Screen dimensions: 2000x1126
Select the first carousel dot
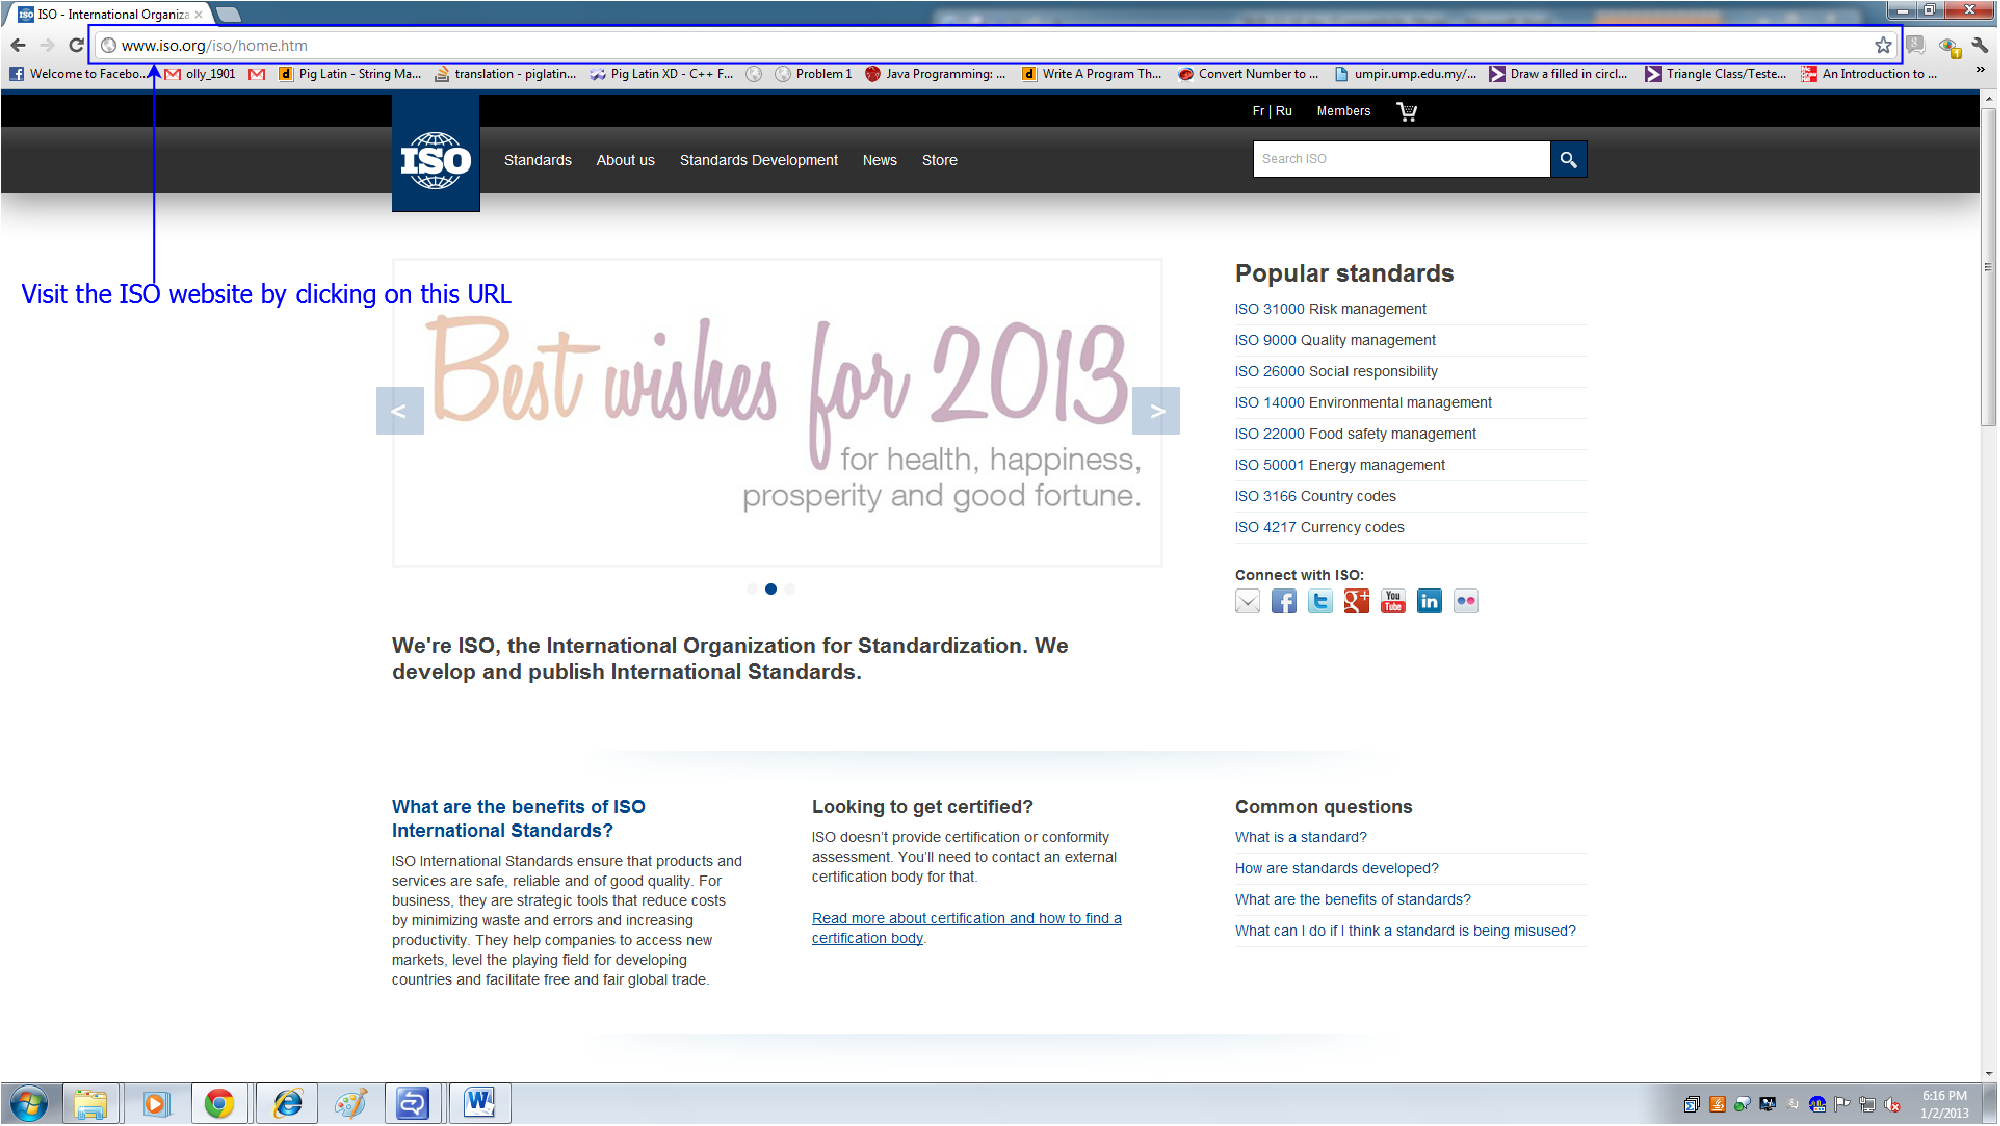752,589
